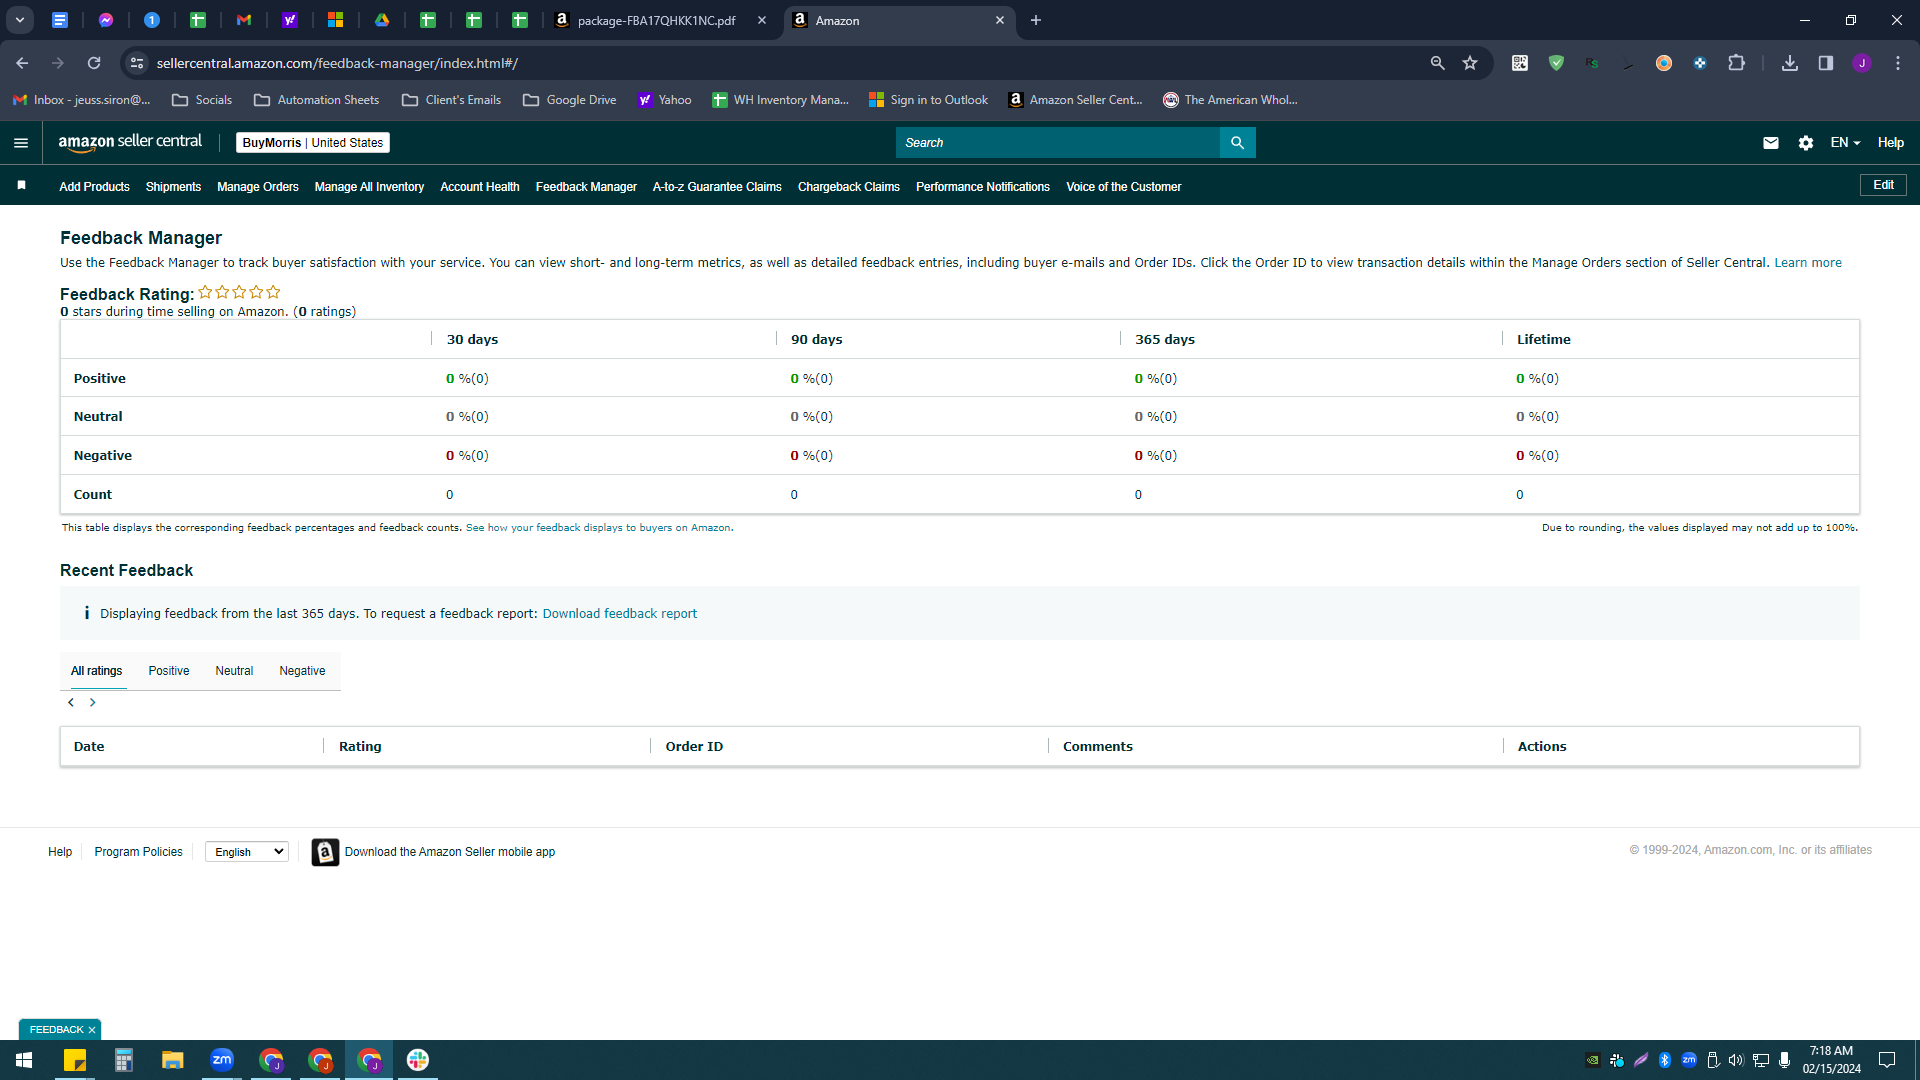Screen dimensions: 1920x1080
Task: Click the Edit navigation bar button
Action: tap(1883, 185)
